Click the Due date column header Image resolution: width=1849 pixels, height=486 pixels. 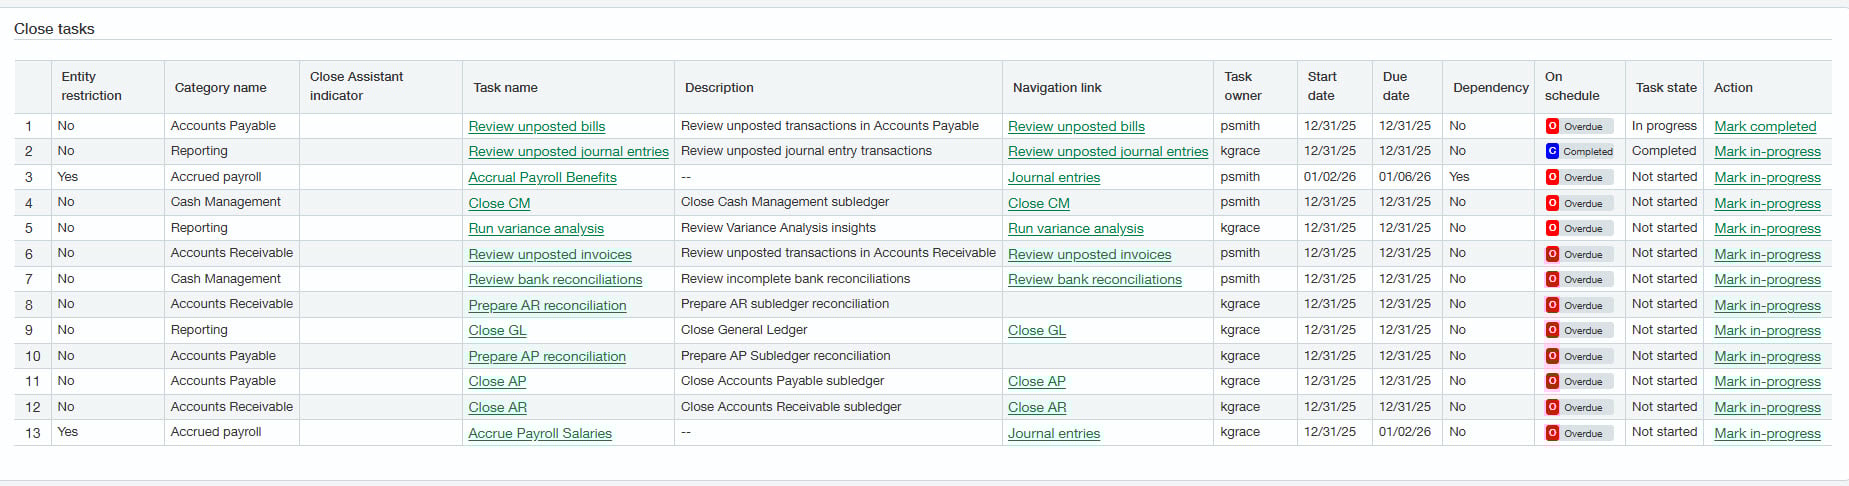(1395, 86)
